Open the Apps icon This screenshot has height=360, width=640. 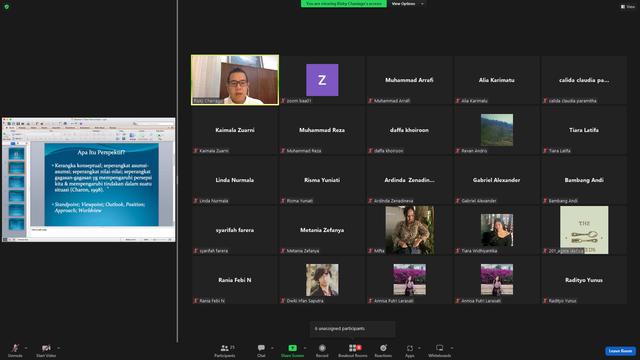409,348
